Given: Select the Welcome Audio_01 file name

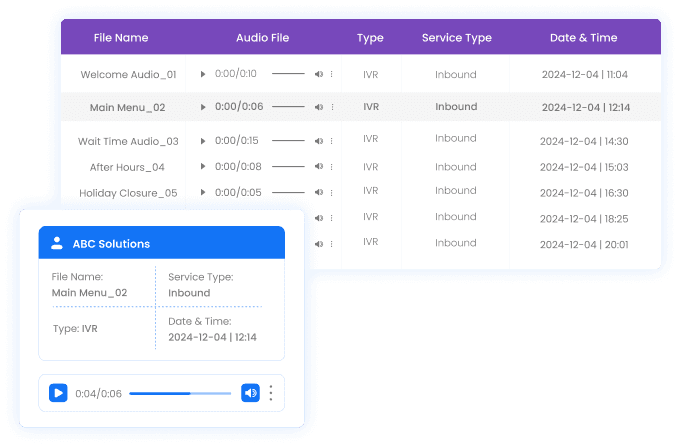Looking at the screenshot, I should tap(128, 75).
